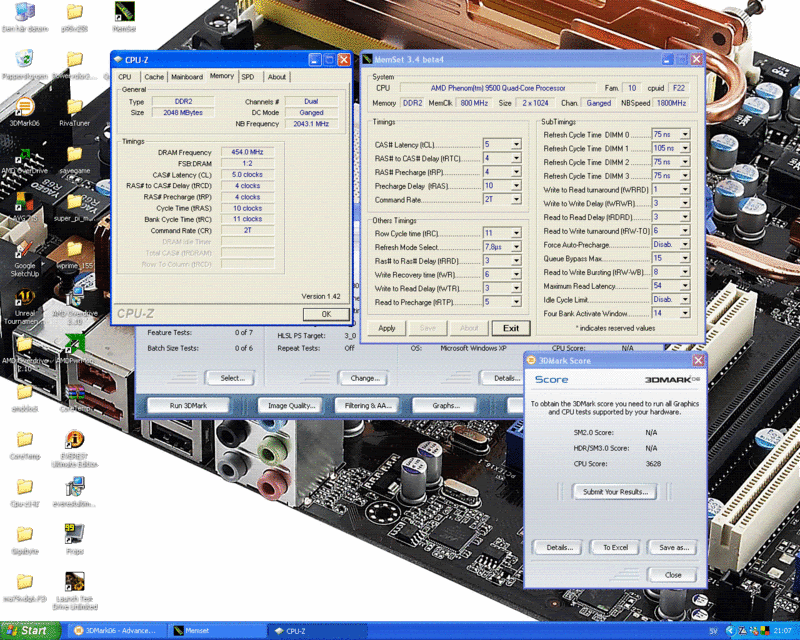Open the Force Auto-Precharge dropdown
800x640 pixels.
pyautogui.click(x=685, y=244)
